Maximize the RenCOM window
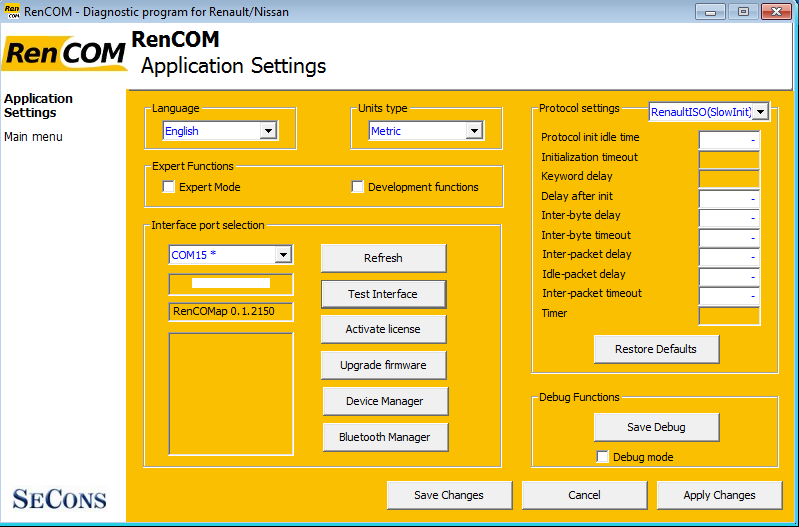 (x=743, y=11)
